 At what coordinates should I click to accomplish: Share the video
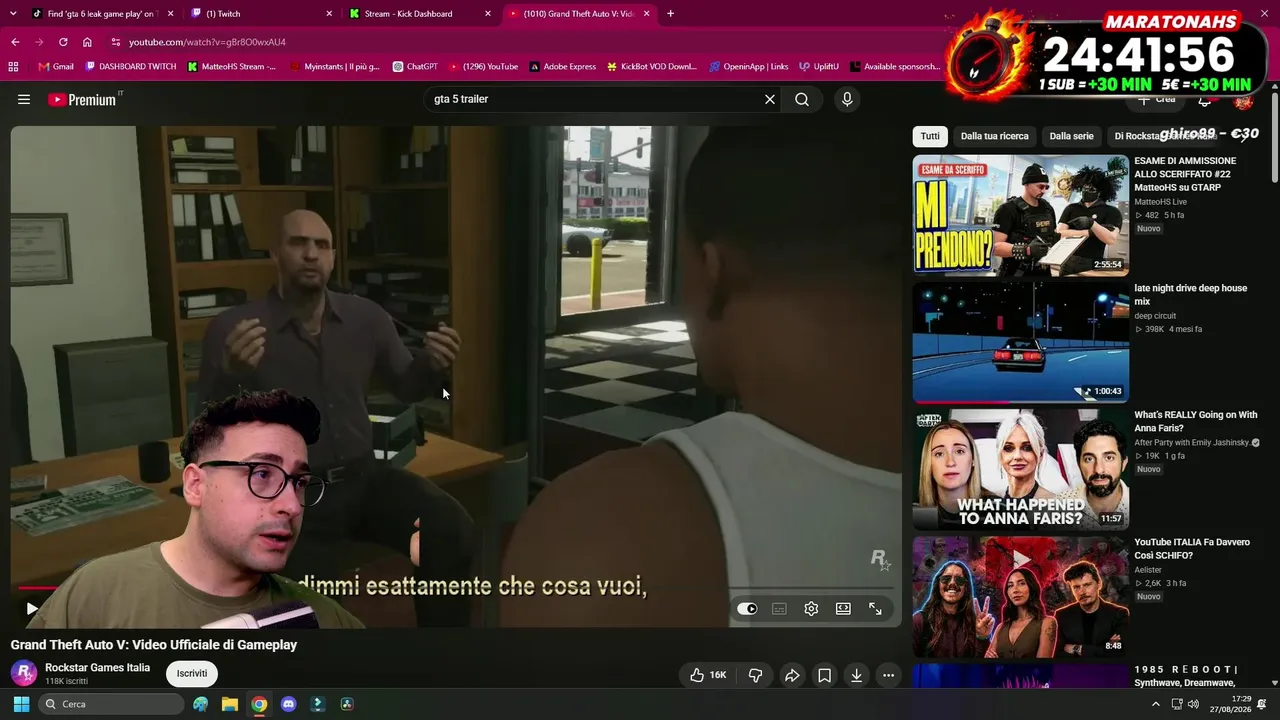point(792,675)
